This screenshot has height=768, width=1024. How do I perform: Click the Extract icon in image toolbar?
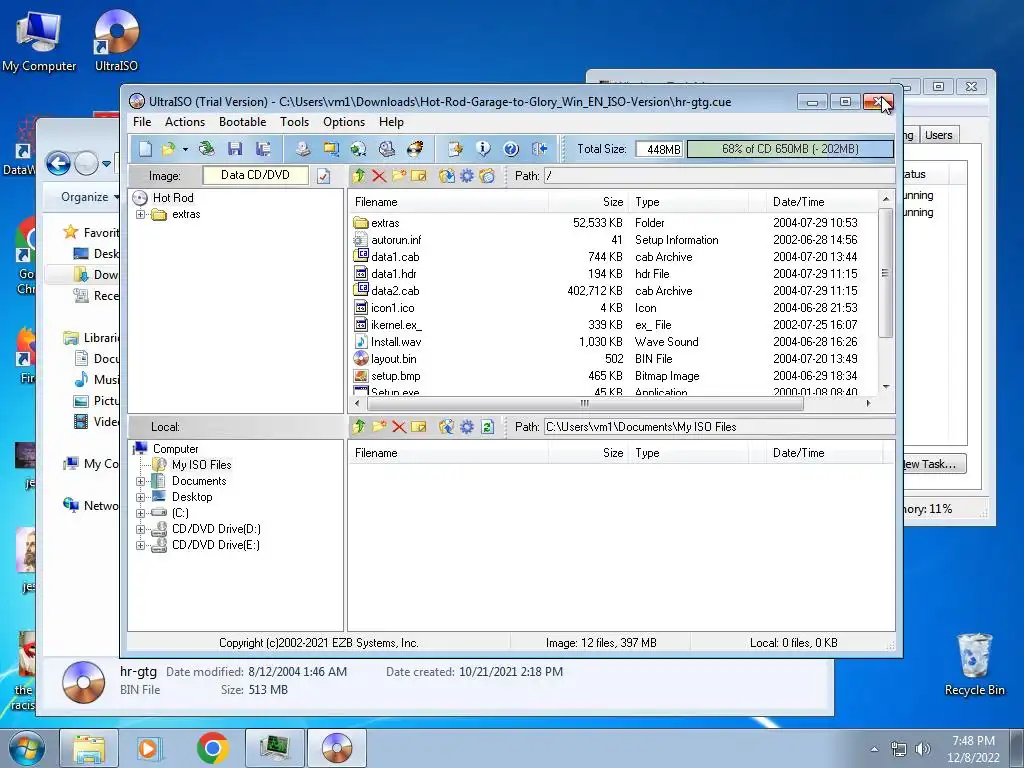click(x=447, y=176)
